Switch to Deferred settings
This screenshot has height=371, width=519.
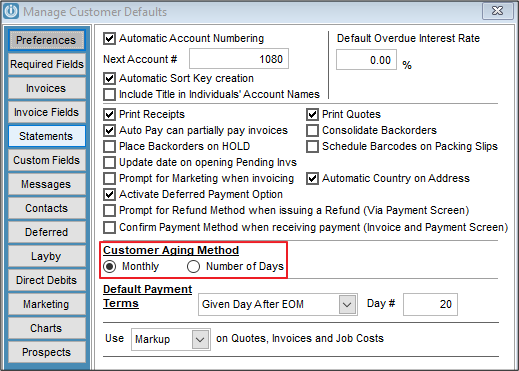46,232
